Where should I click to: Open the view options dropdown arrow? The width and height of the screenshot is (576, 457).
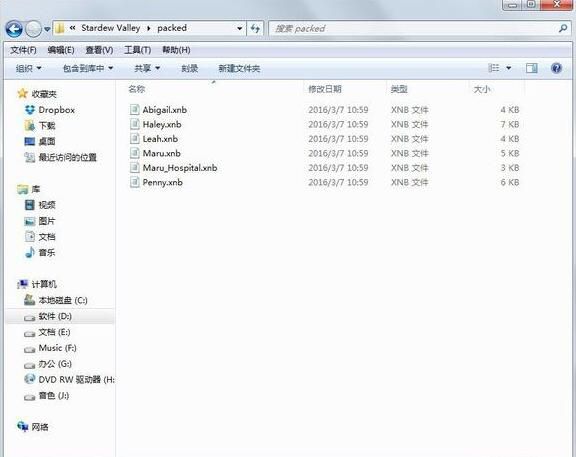[509, 68]
